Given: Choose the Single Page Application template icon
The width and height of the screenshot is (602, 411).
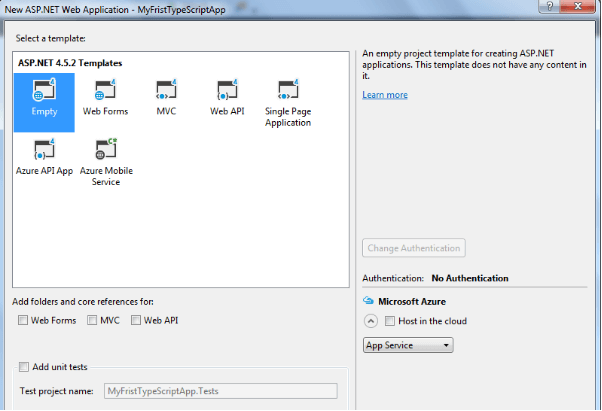Looking at the screenshot, I should (x=288, y=90).
